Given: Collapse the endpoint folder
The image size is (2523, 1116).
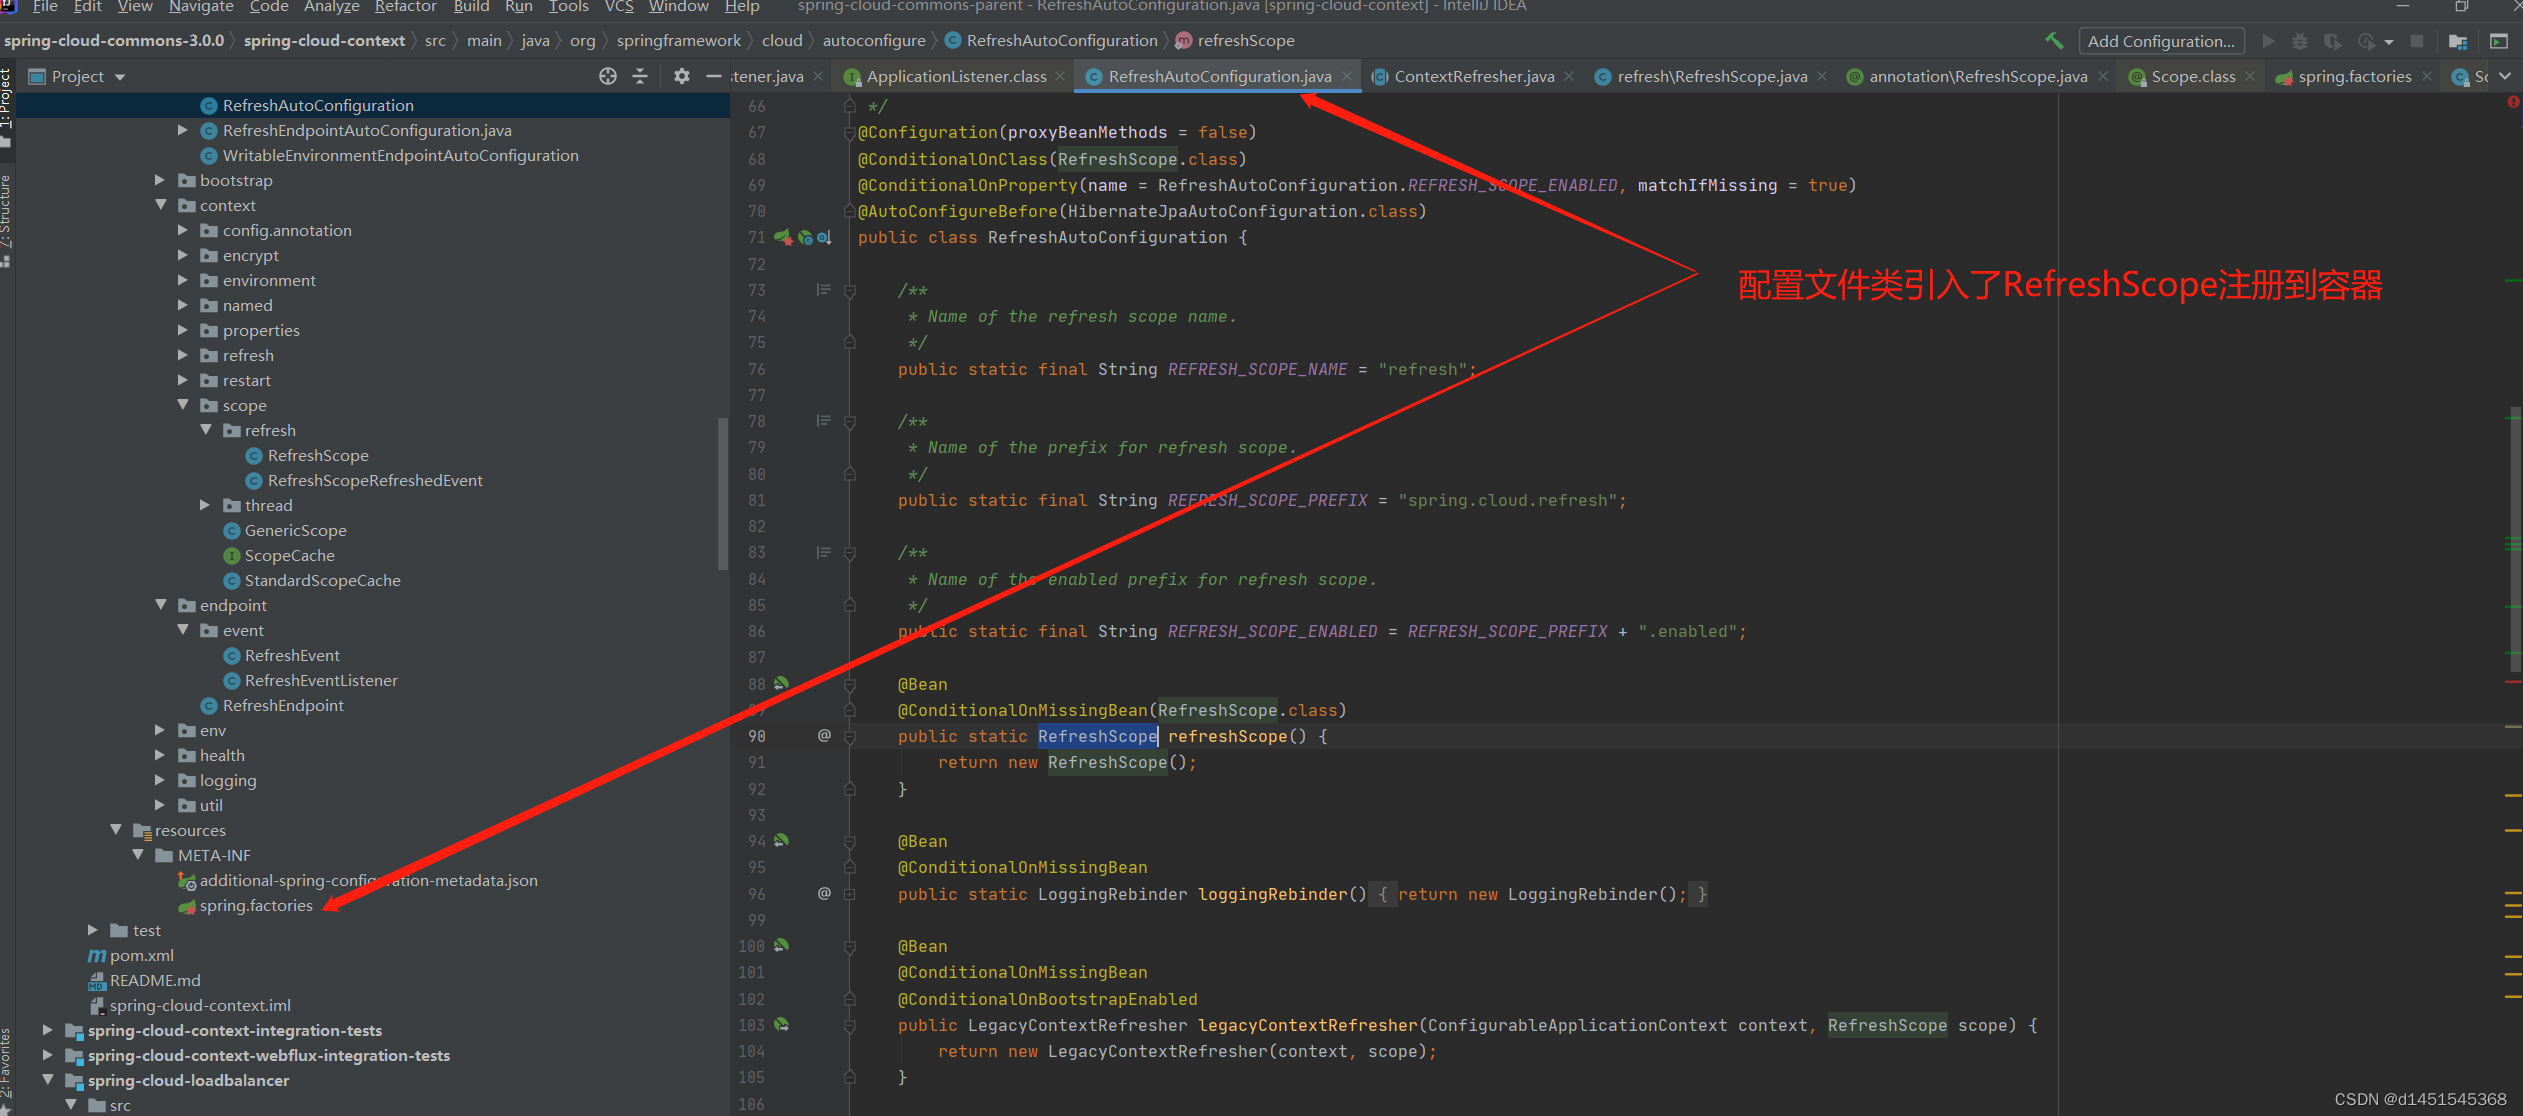Looking at the screenshot, I should 160,605.
